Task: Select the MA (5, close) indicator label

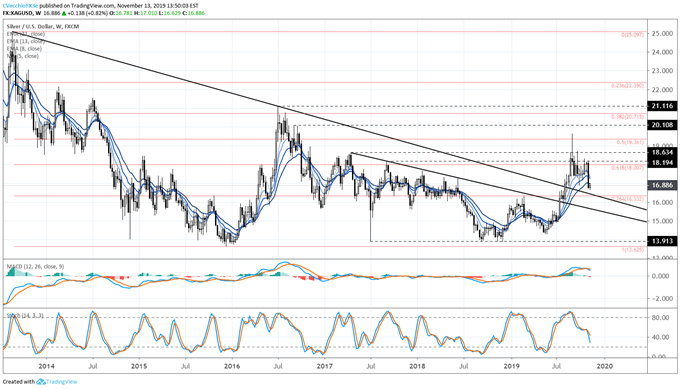Action: pyautogui.click(x=23, y=56)
